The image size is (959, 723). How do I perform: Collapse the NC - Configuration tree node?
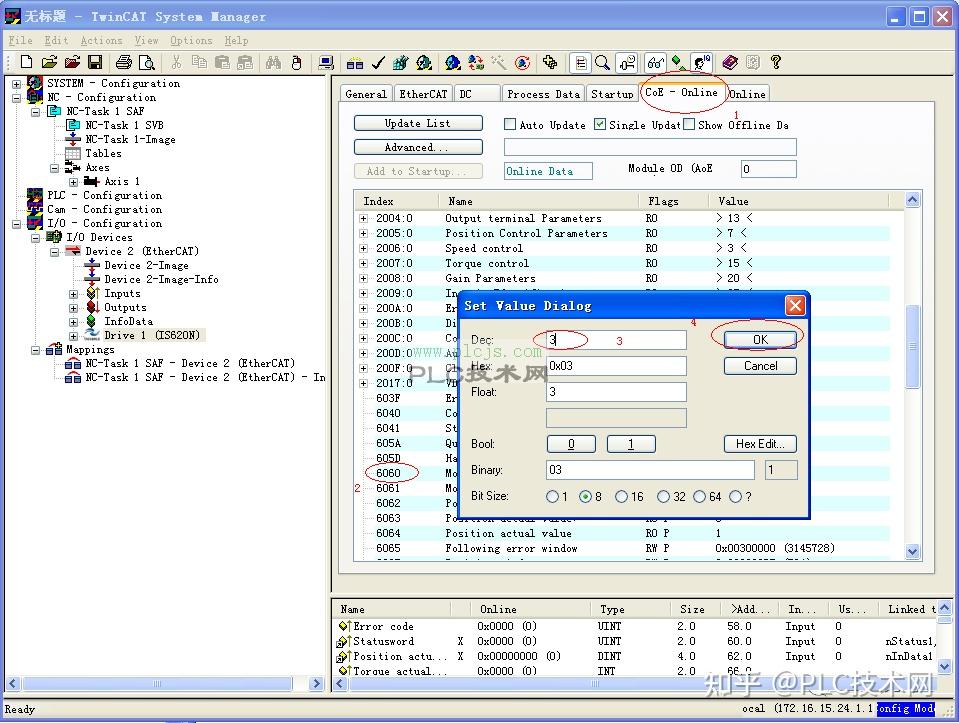coord(17,98)
